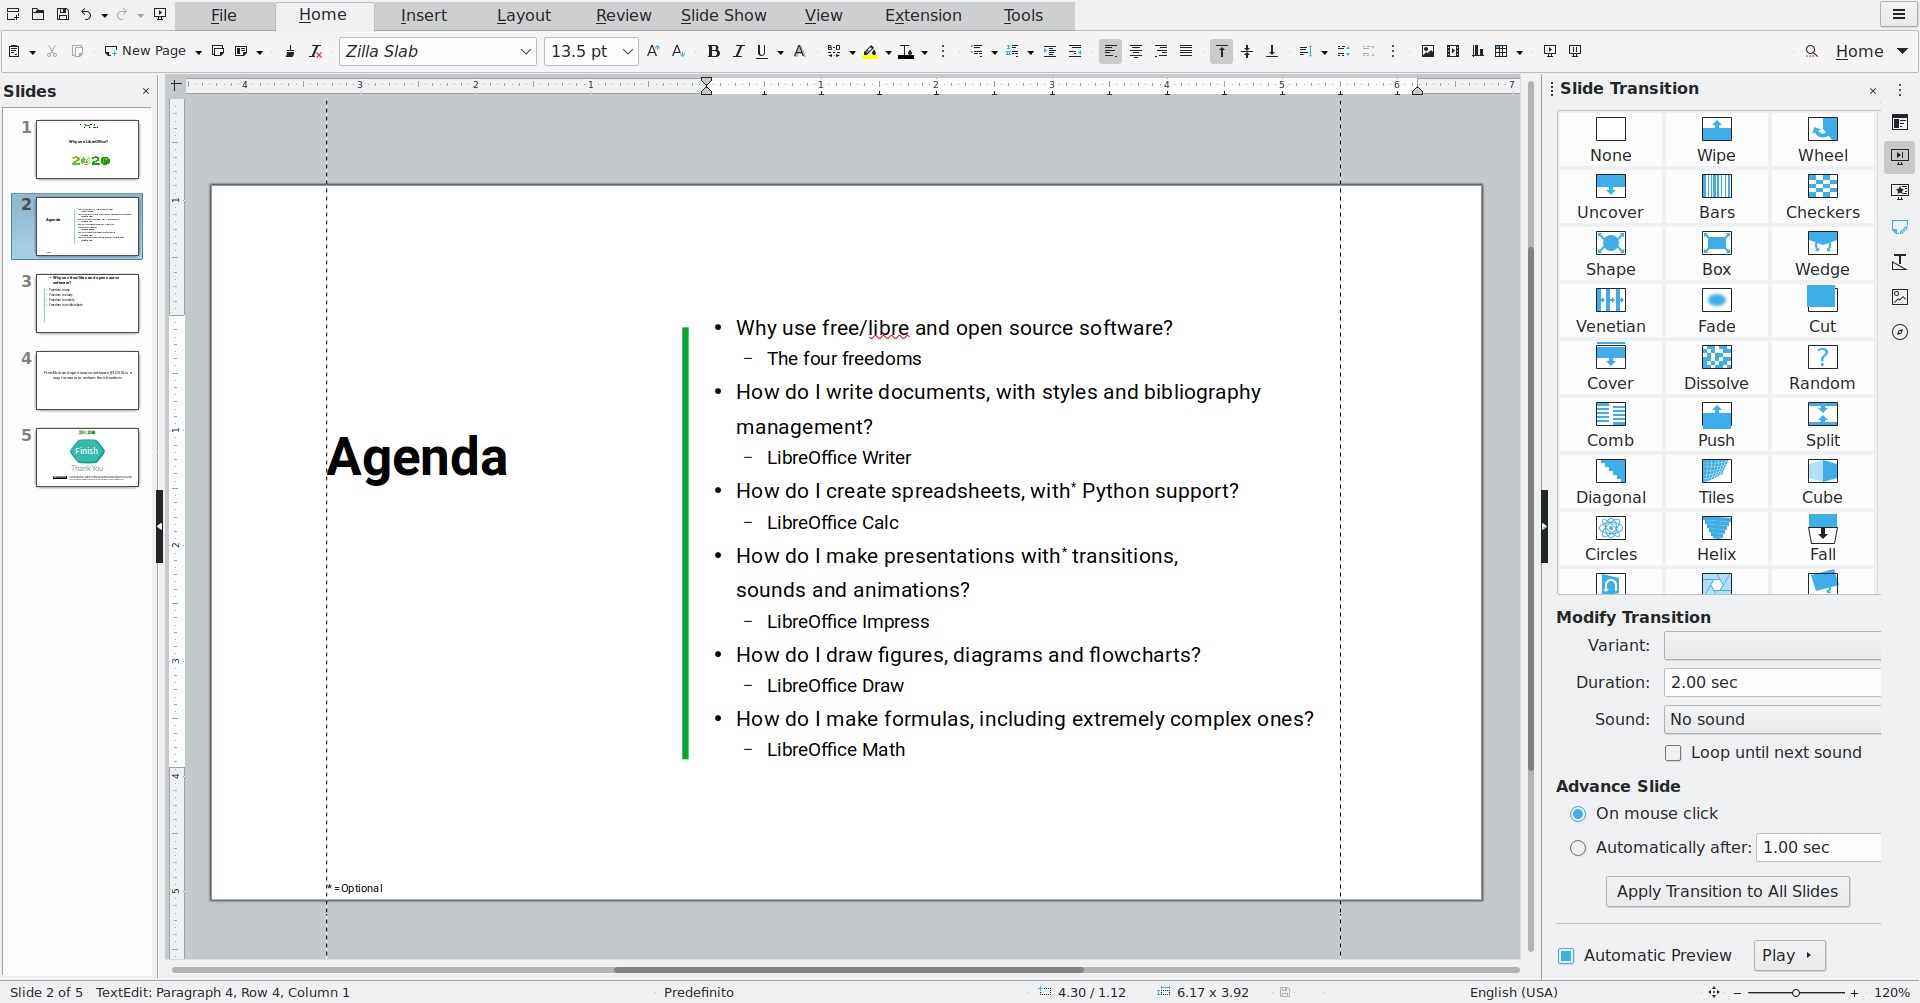
Task: Insert a chart from the toolbar
Action: pyautogui.click(x=1476, y=51)
